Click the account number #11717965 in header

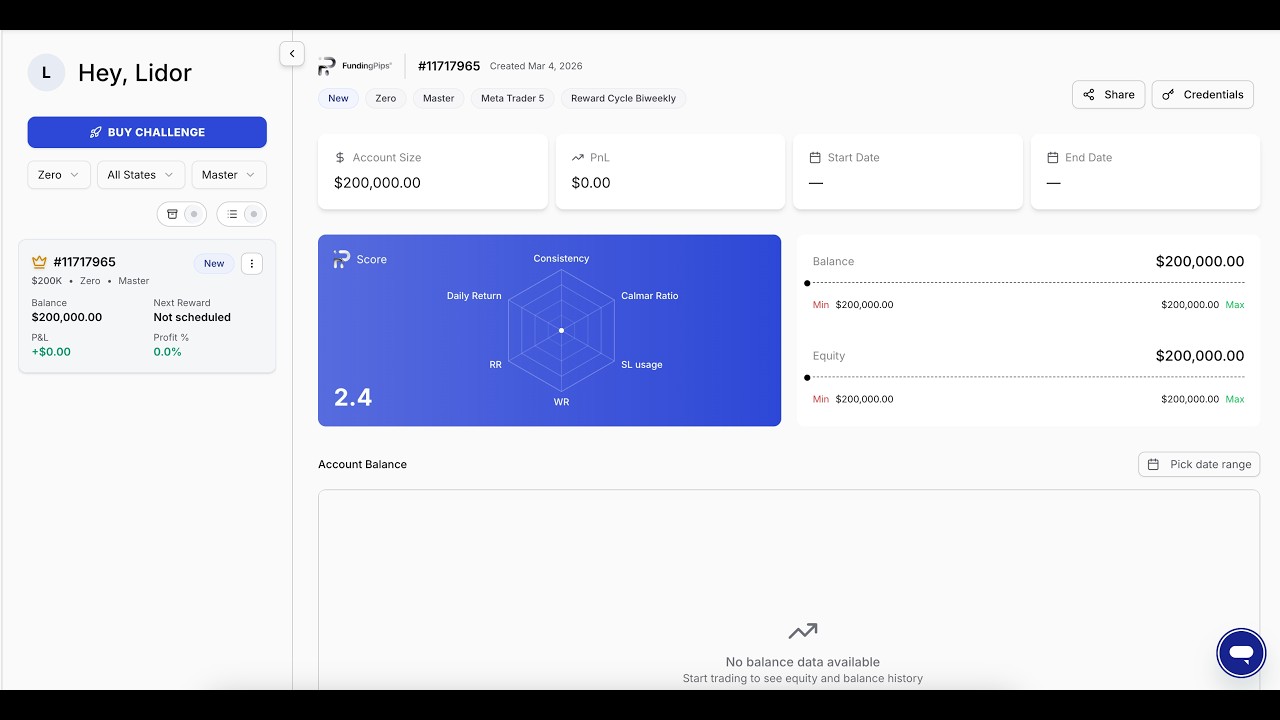tap(449, 66)
